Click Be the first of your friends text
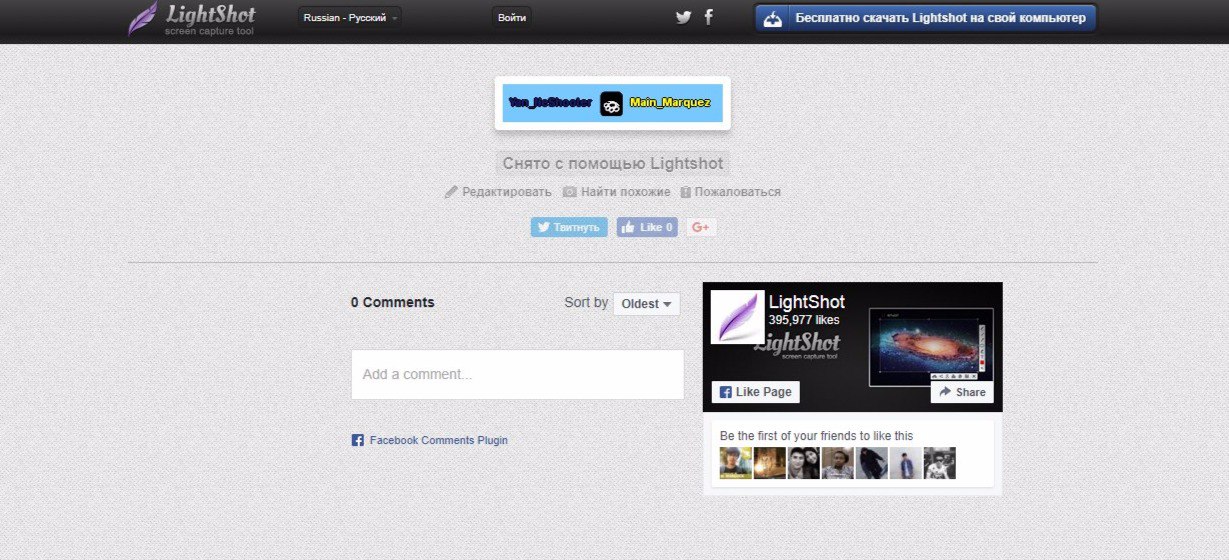Image resolution: width=1229 pixels, height=560 pixels. 816,436
